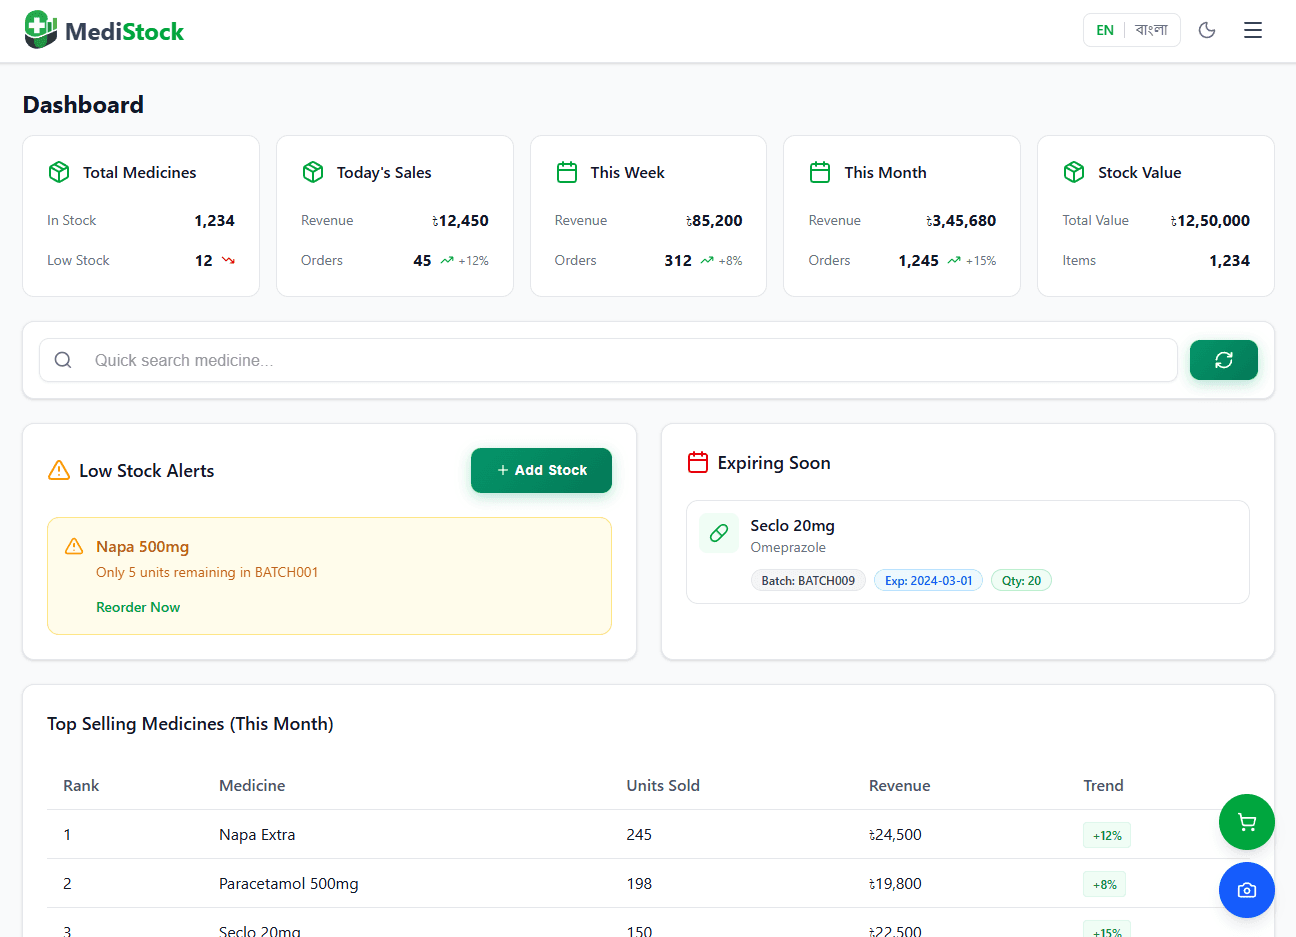1296x937 pixels.
Task: Click the pill icon next to Seclo 20mg
Action: point(718,533)
